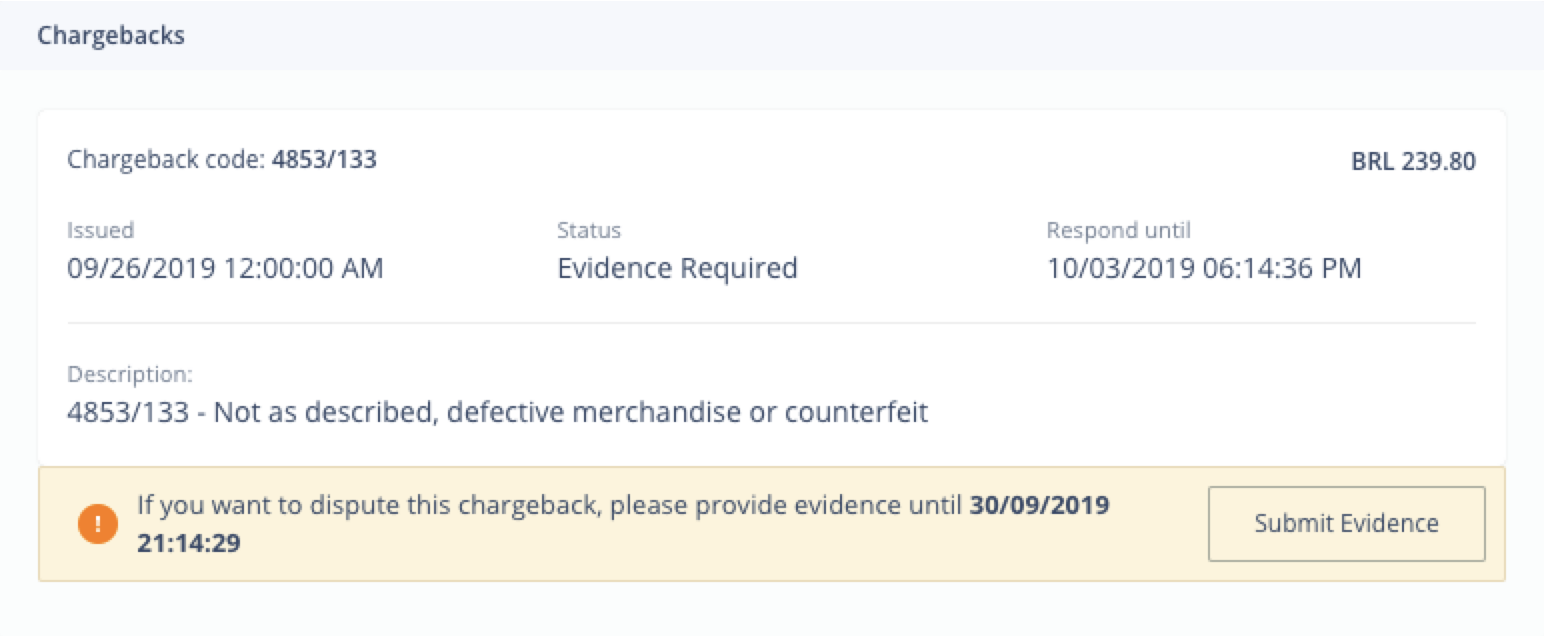Screen dimensions: 1544x636
Task: Click the divider line under chargeback details
Action: (x=770, y=322)
